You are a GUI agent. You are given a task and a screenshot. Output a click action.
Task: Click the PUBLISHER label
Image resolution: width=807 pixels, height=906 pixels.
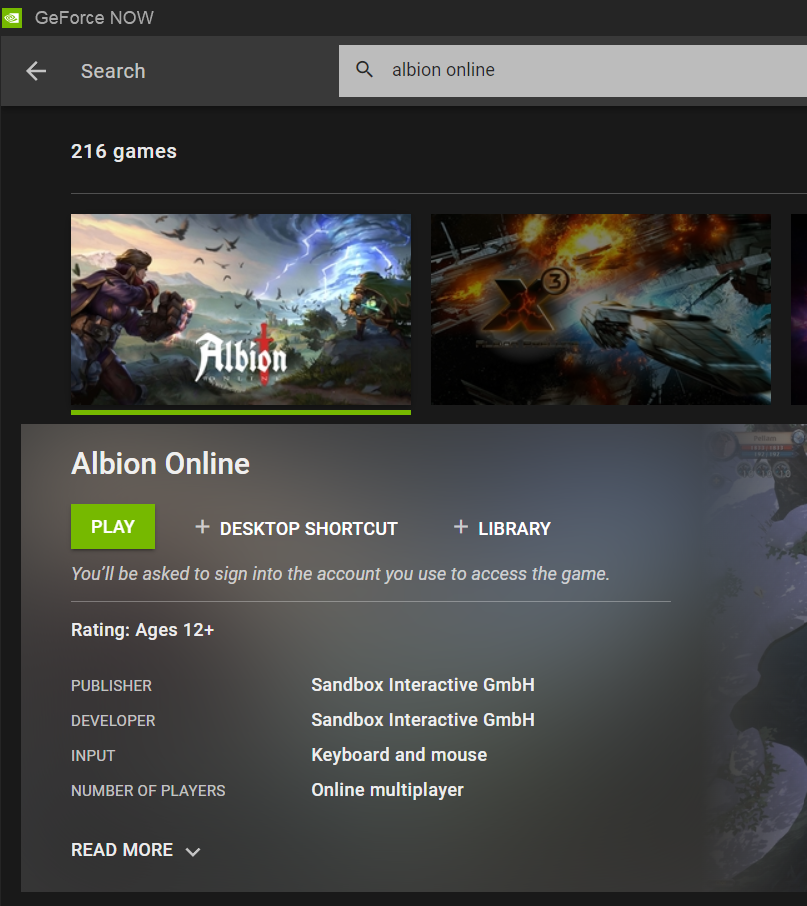click(x=111, y=686)
